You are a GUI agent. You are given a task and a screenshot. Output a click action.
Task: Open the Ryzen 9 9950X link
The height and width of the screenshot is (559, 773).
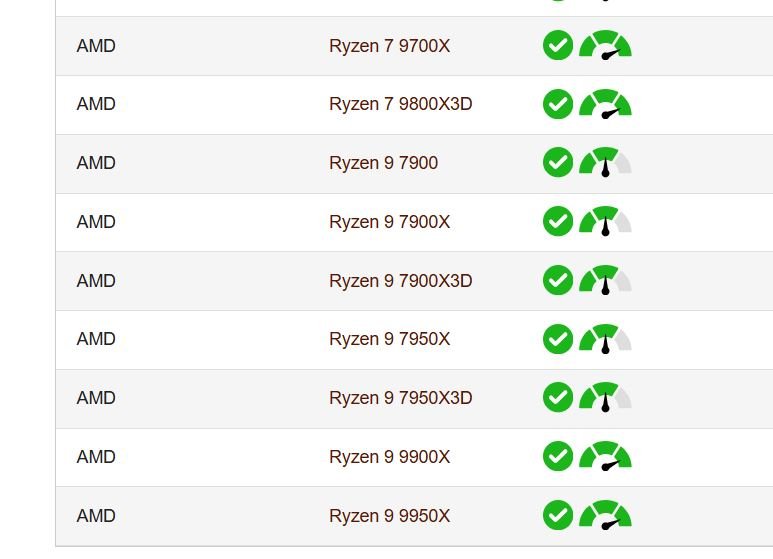tap(389, 516)
